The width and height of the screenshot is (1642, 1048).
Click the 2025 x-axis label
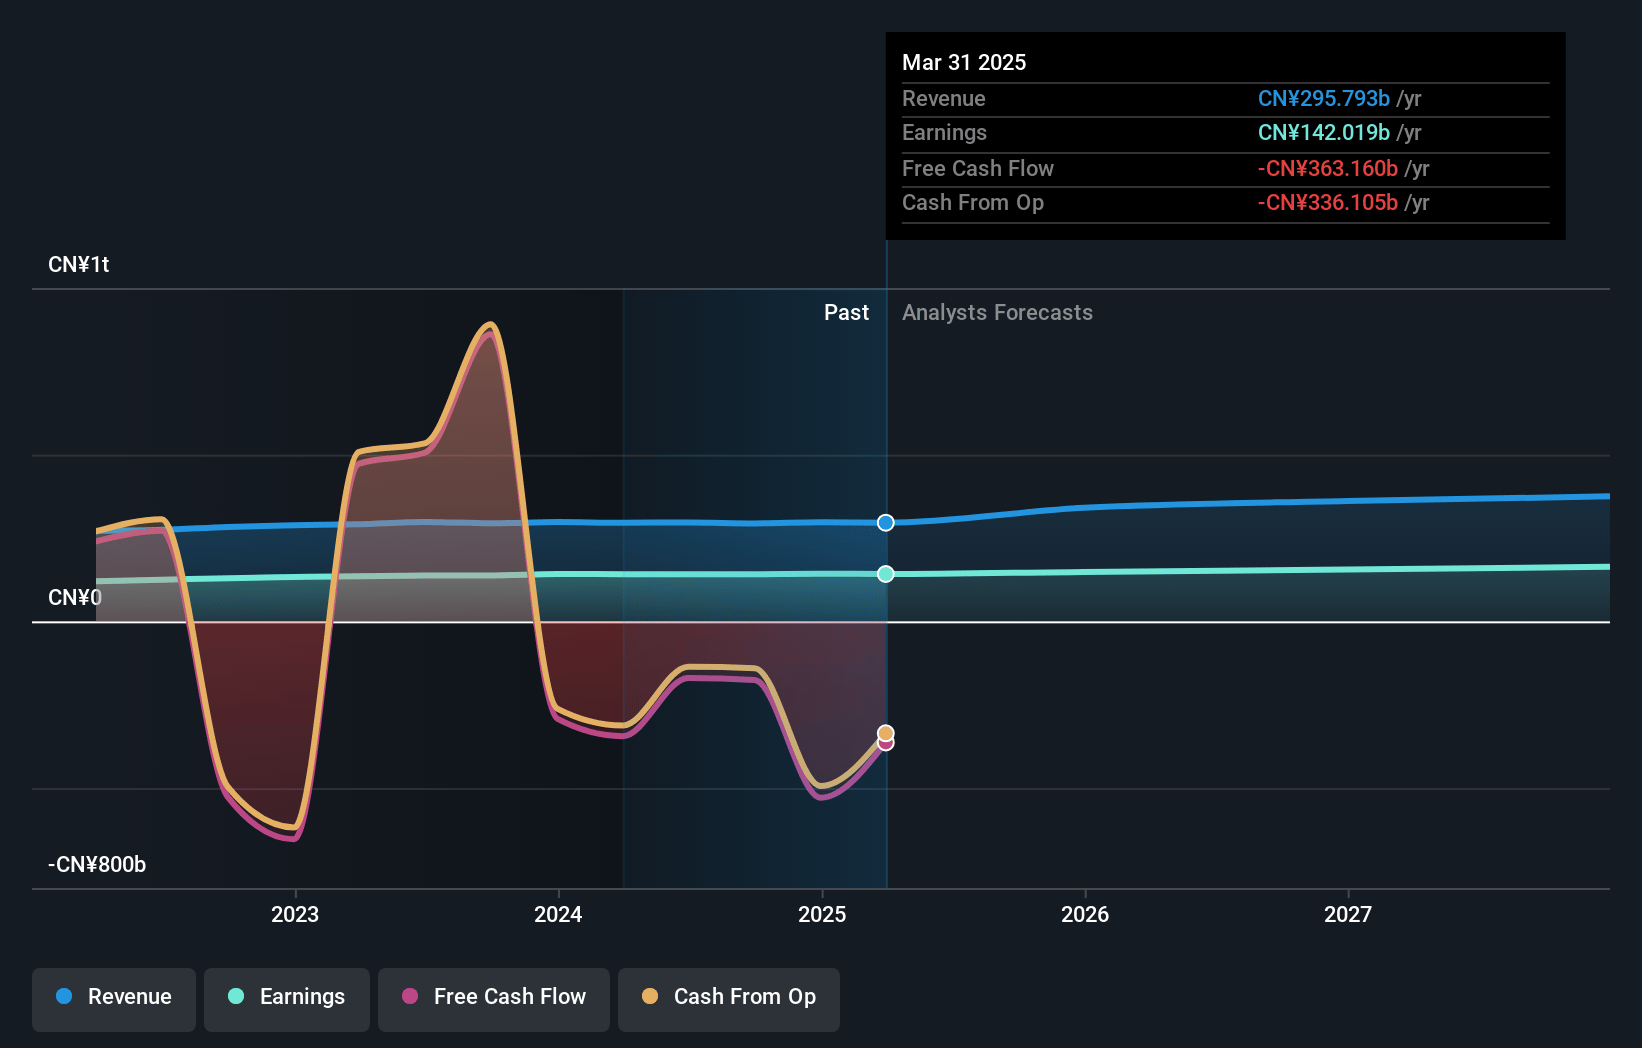tap(822, 914)
